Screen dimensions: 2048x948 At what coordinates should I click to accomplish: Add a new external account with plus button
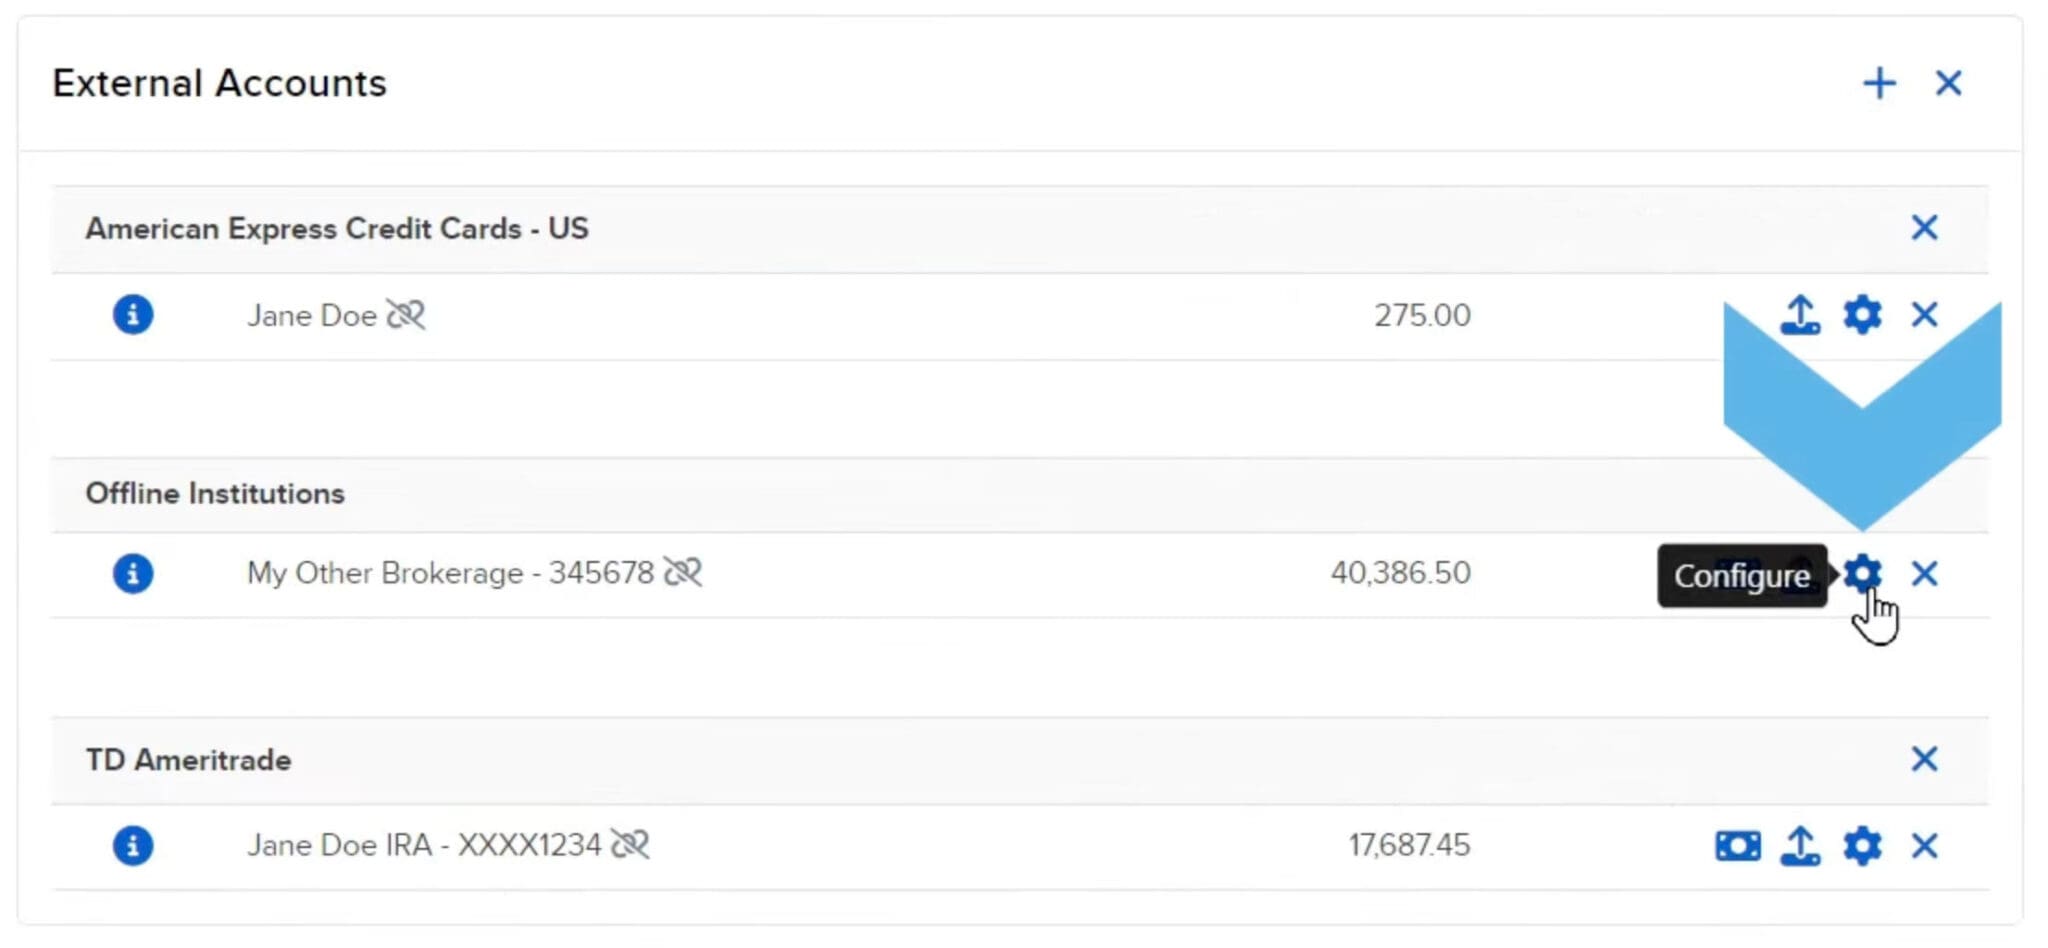1880,84
